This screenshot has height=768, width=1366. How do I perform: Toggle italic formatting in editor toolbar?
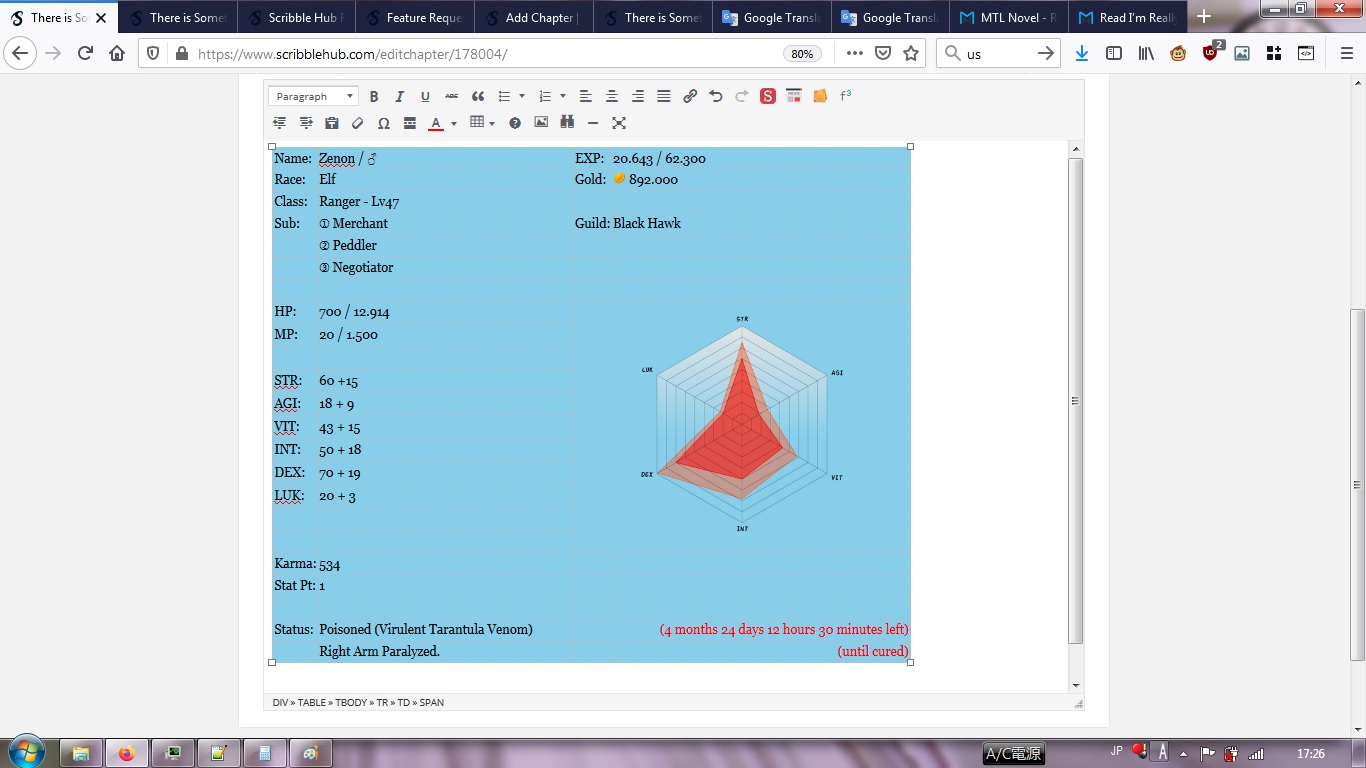(399, 97)
